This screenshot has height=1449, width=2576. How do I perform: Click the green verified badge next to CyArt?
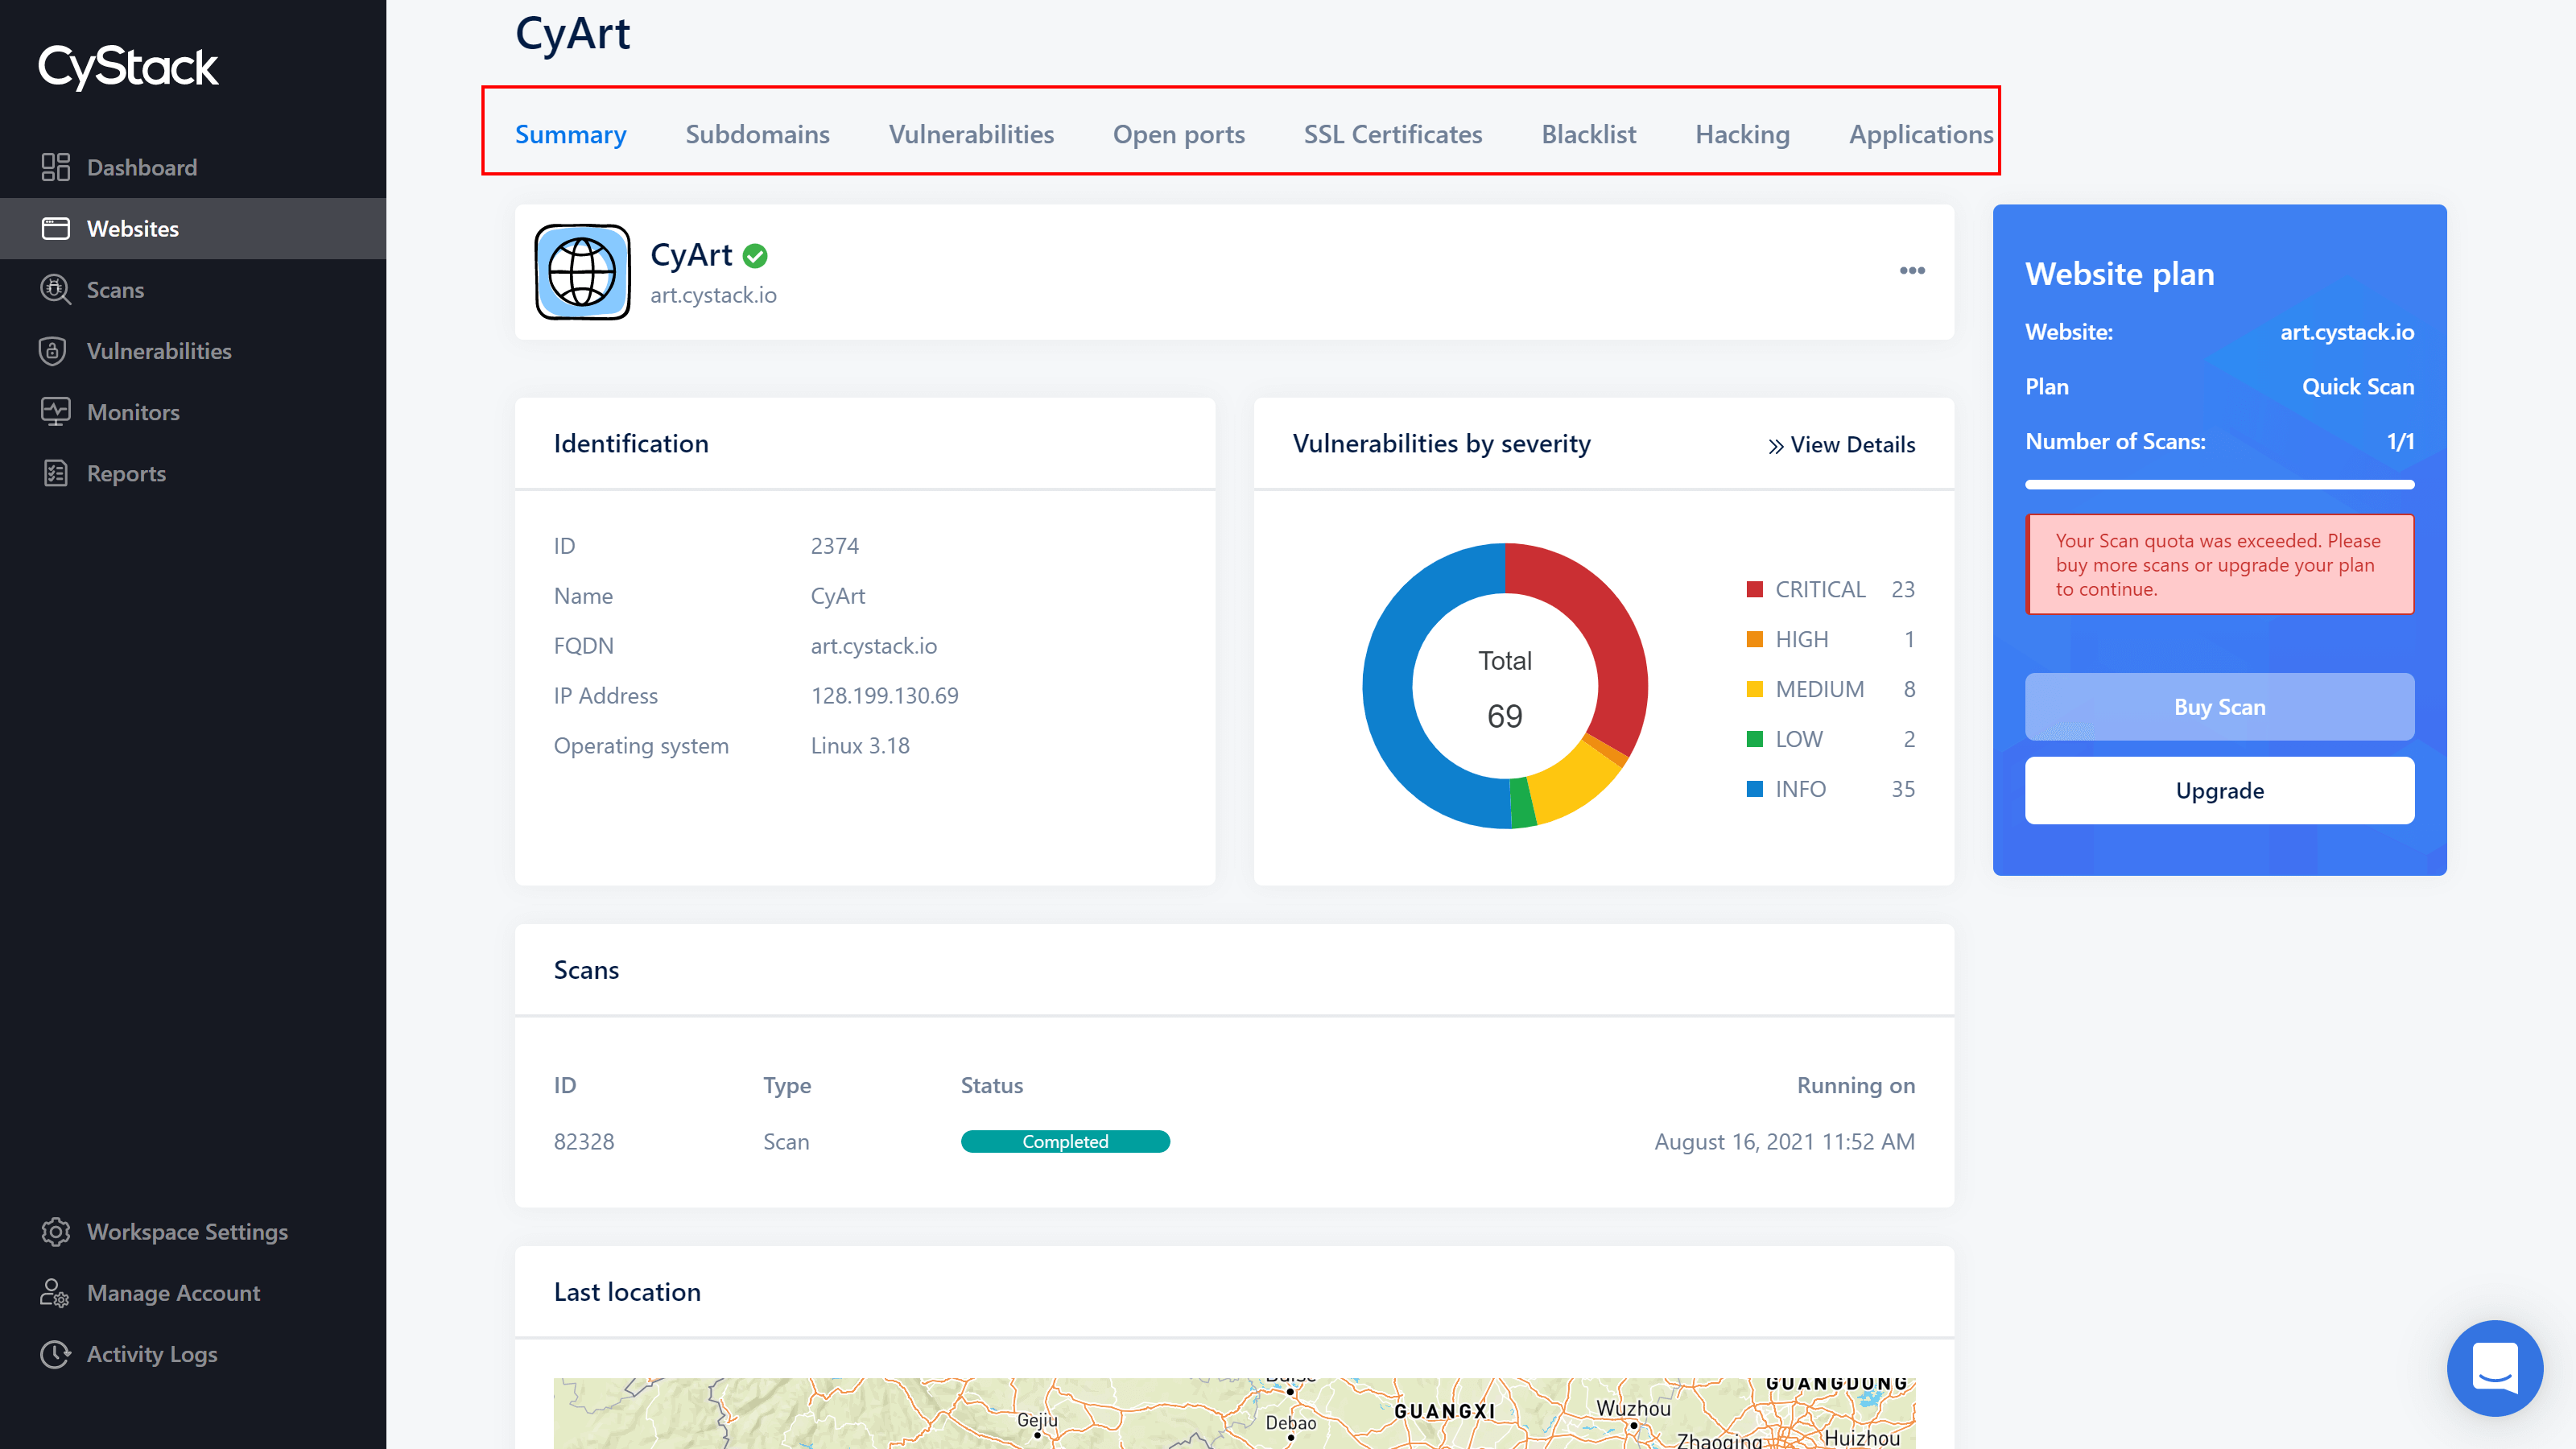pos(756,256)
